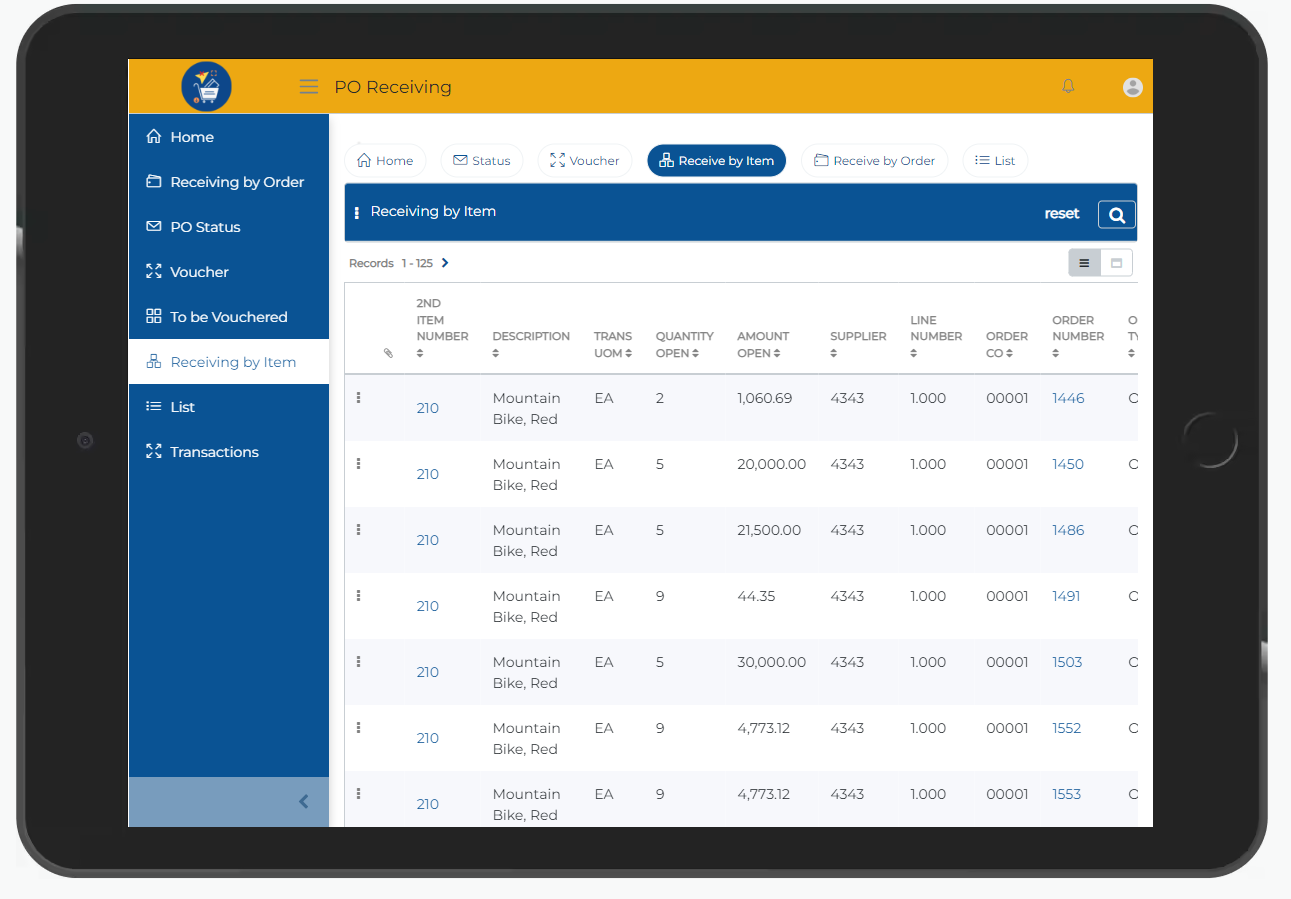Open the user profile avatar icon

(1133, 87)
